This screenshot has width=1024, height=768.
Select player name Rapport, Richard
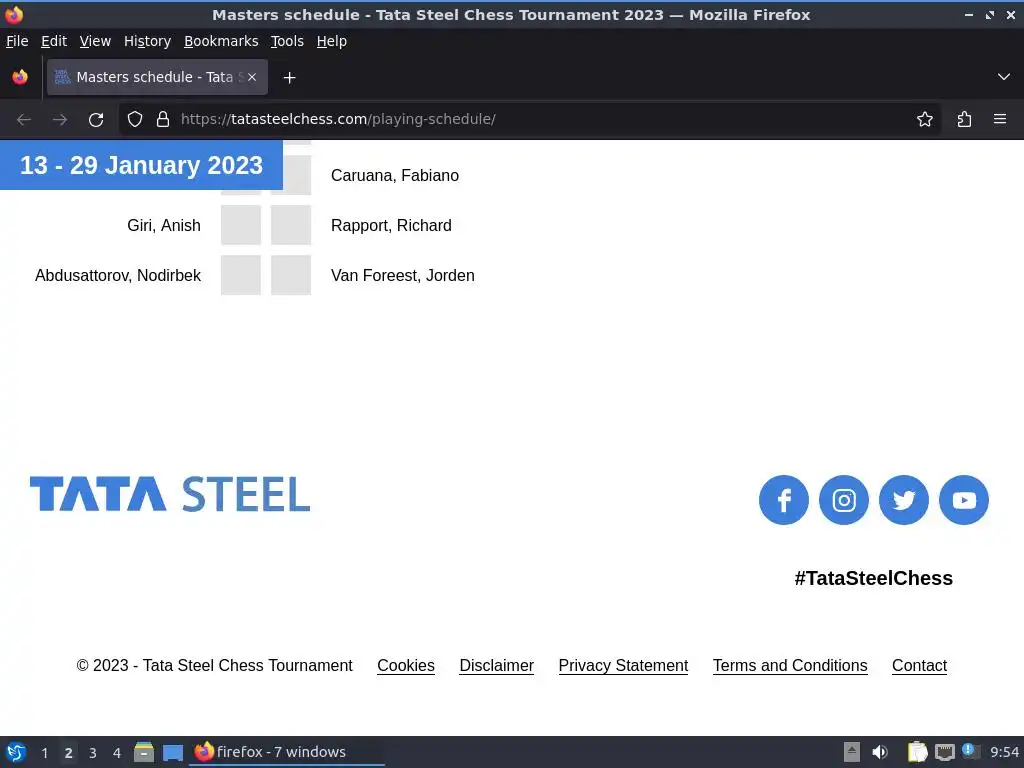pos(391,225)
